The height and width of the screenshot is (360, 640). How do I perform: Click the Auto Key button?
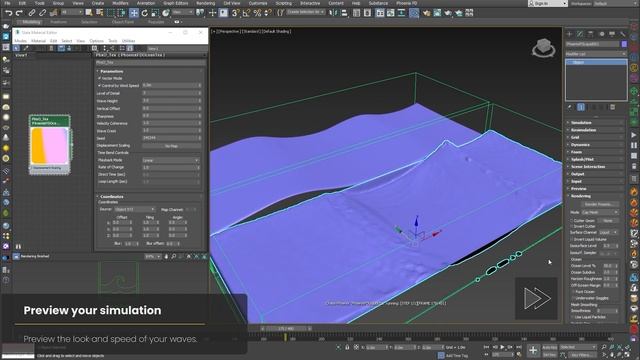549,347
